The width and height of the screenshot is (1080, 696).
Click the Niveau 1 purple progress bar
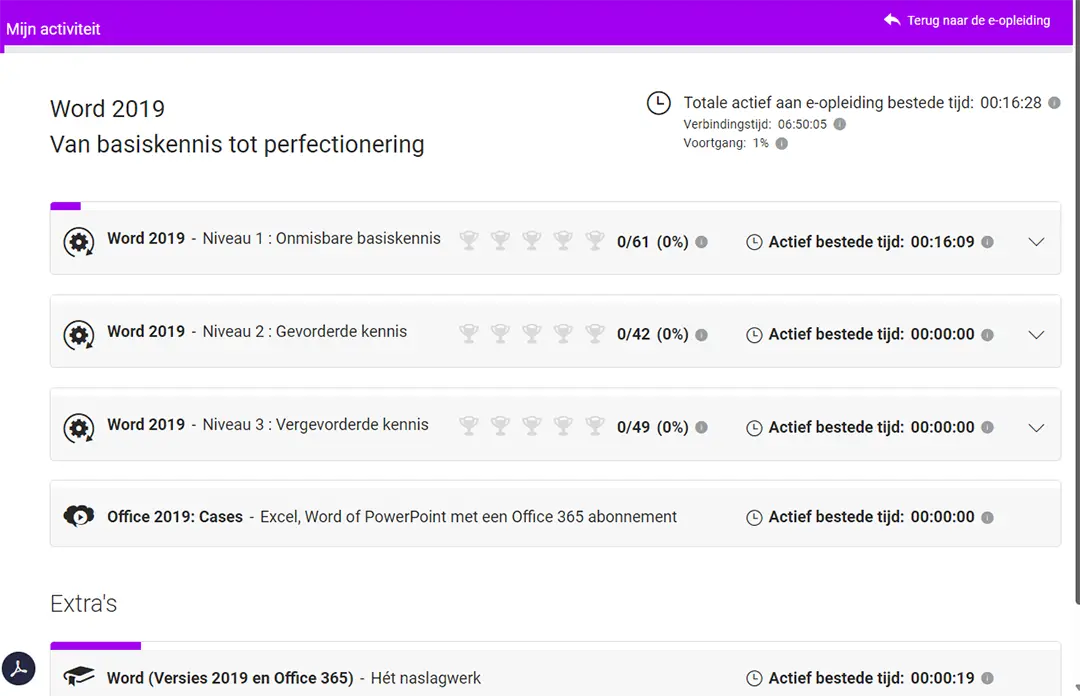65,205
